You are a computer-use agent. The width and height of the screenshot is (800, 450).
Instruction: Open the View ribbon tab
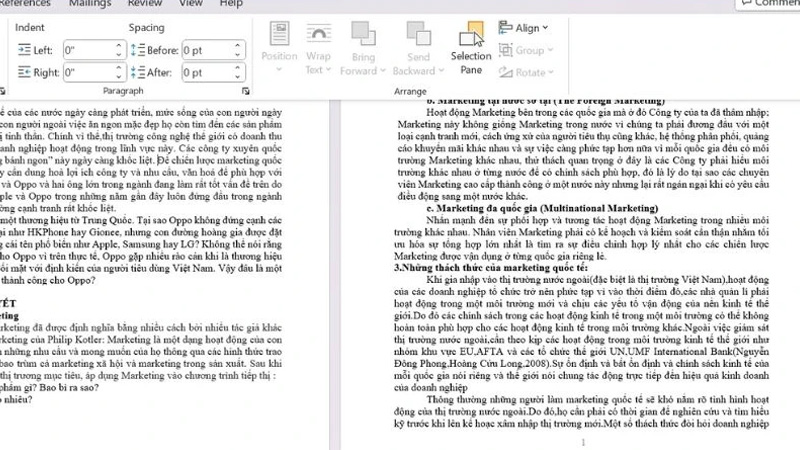pyautogui.click(x=191, y=4)
